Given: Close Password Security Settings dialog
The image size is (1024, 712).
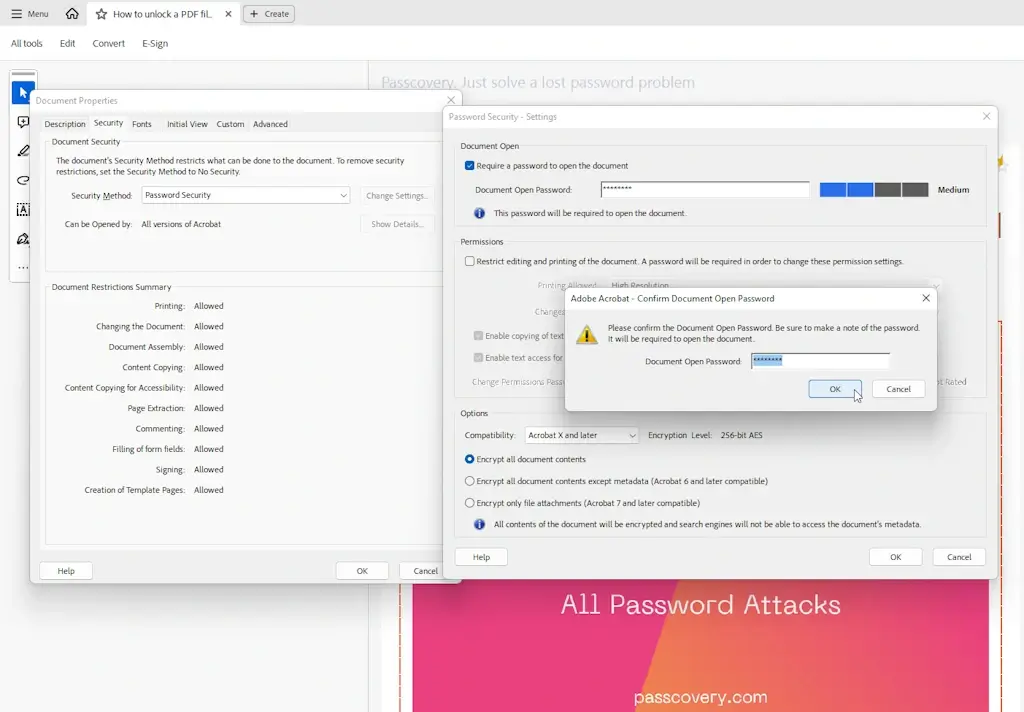Looking at the screenshot, I should pos(987,116).
